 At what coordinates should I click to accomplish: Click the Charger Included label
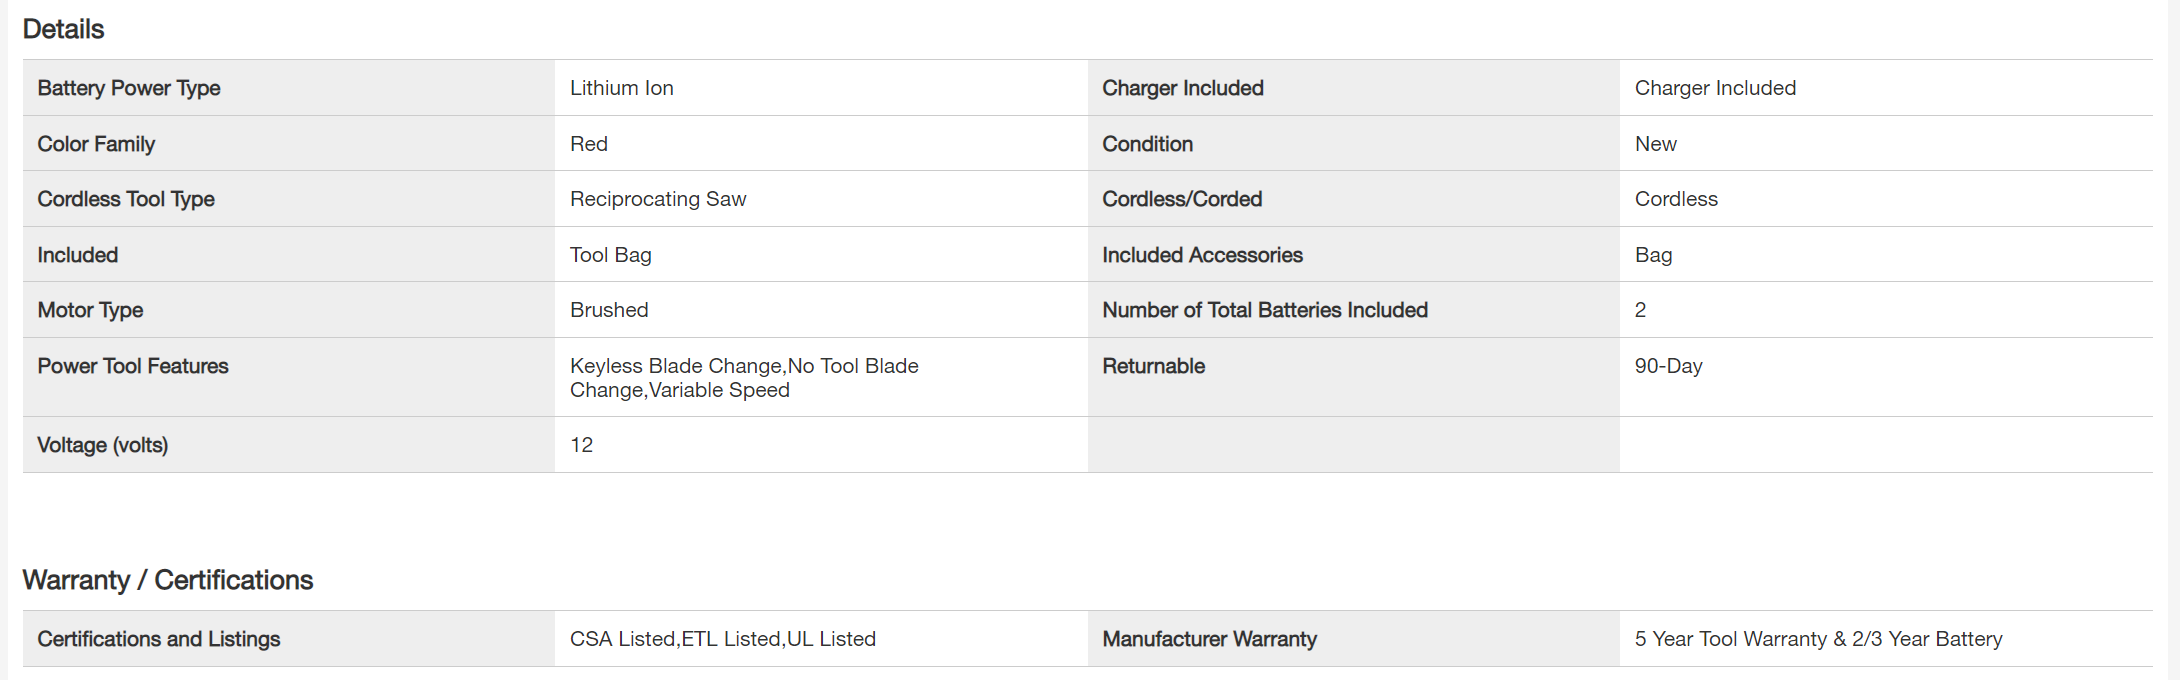click(1182, 88)
